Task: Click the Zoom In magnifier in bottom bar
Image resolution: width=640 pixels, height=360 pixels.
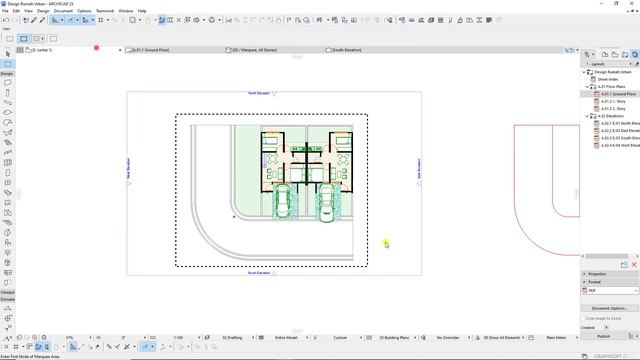Action: click(x=35, y=338)
